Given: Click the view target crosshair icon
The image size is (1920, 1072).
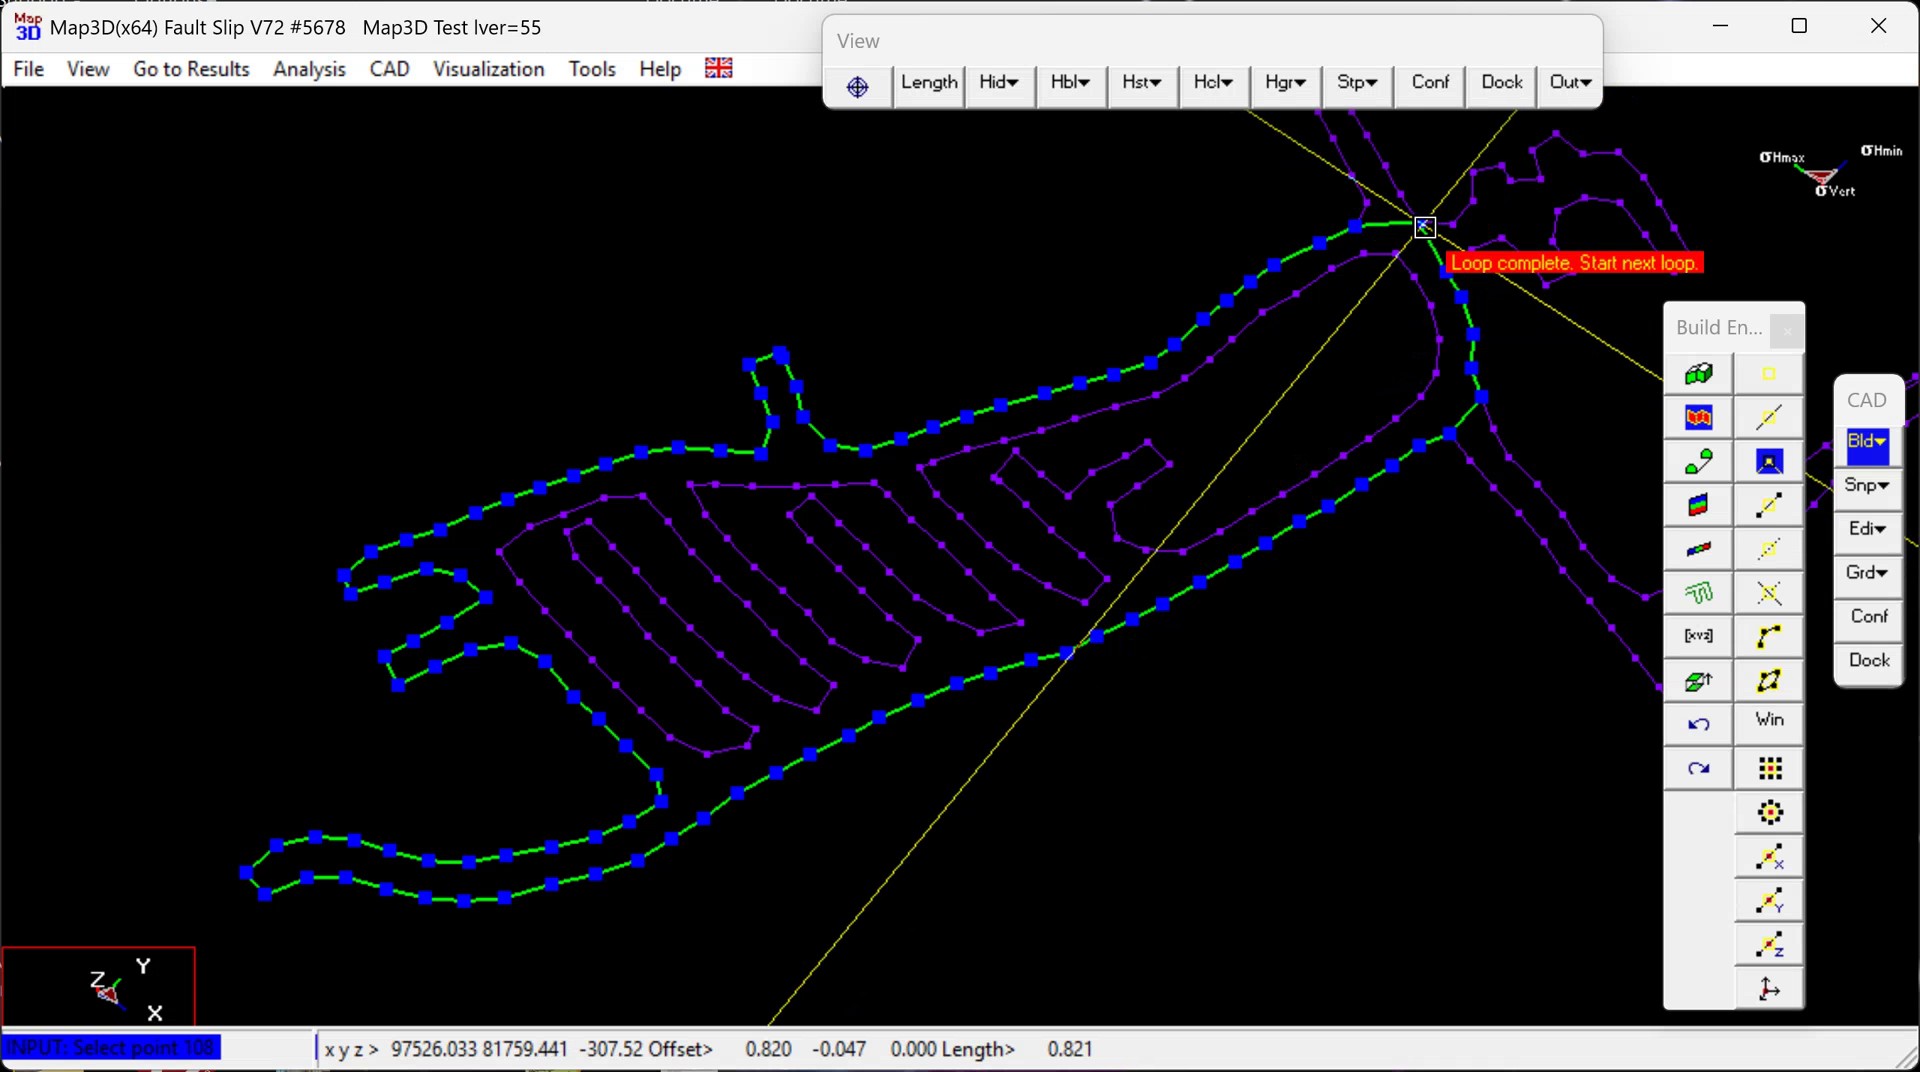Looking at the screenshot, I should [857, 87].
